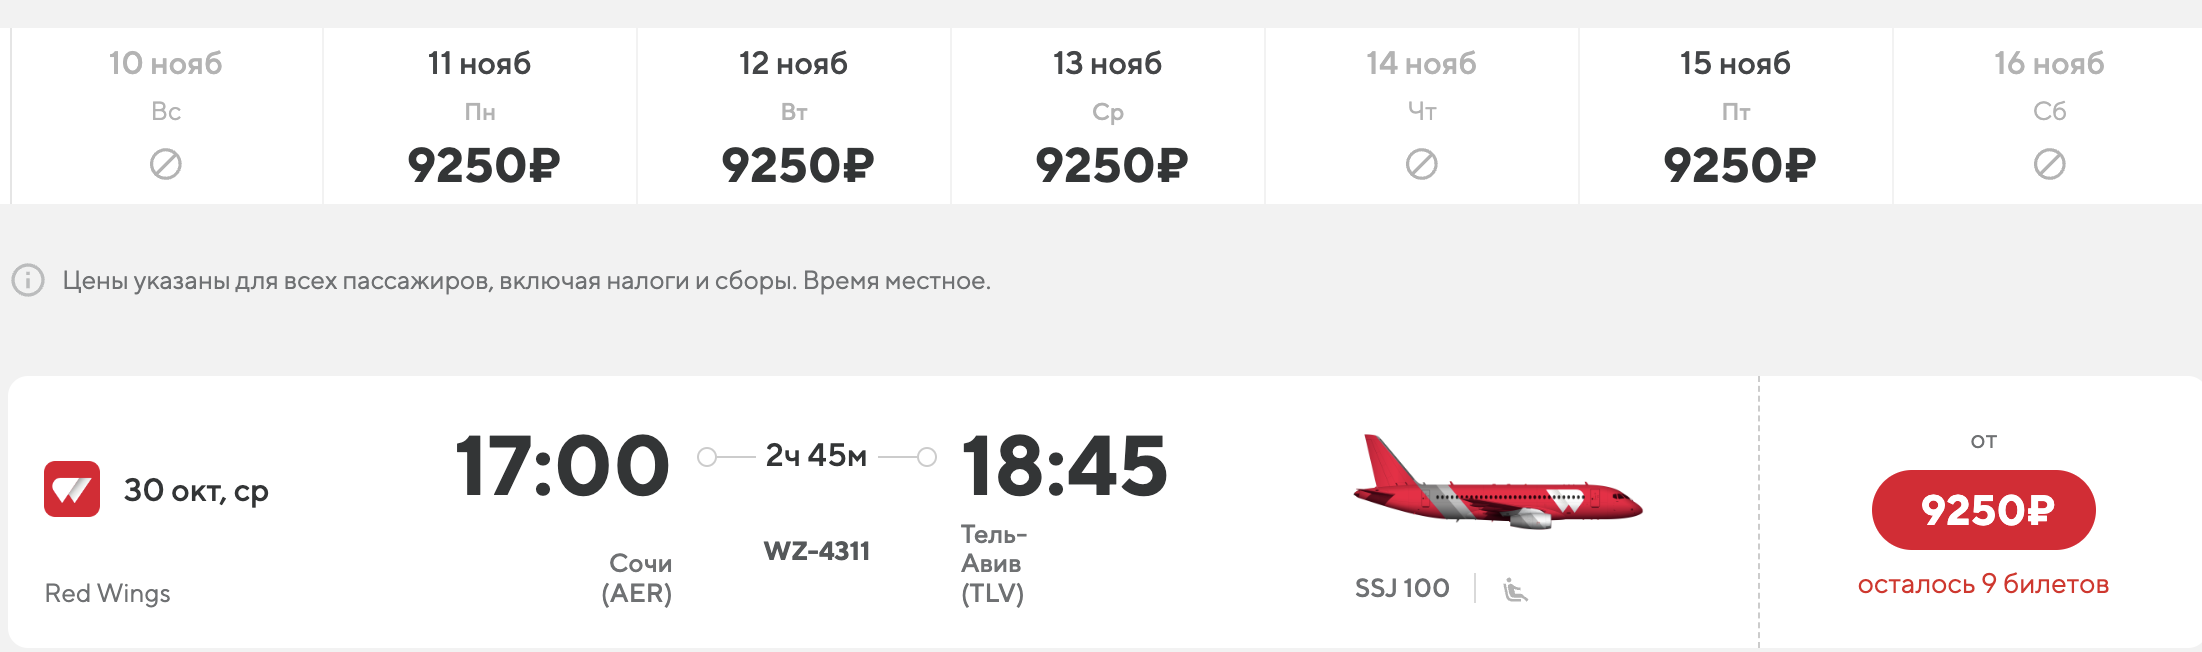Click the info icon beside price notice
This screenshot has height=652, width=2202.
coord(28,280)
